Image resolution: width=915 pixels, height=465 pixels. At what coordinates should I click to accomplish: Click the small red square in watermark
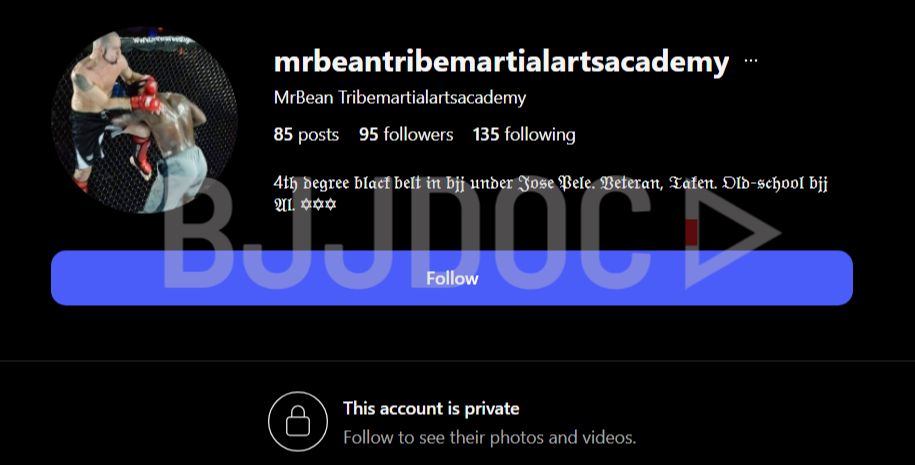coord(692,232)
